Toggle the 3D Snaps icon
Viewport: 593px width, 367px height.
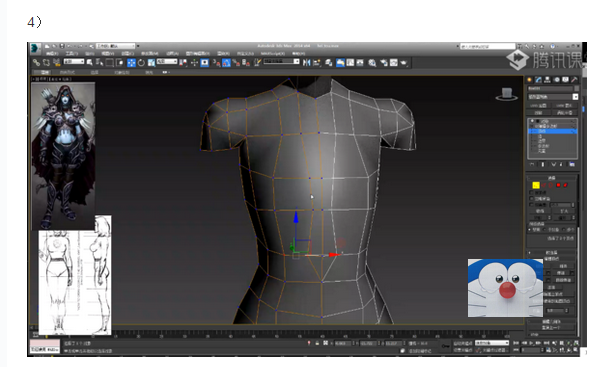click(216, 62)
